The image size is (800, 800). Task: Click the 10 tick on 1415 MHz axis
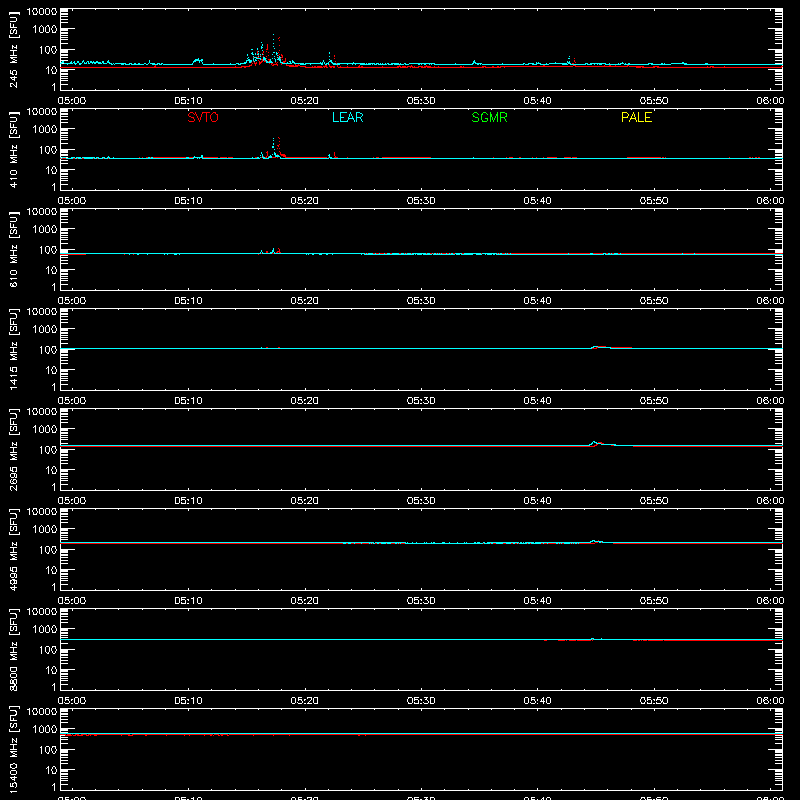coord(52,370)
